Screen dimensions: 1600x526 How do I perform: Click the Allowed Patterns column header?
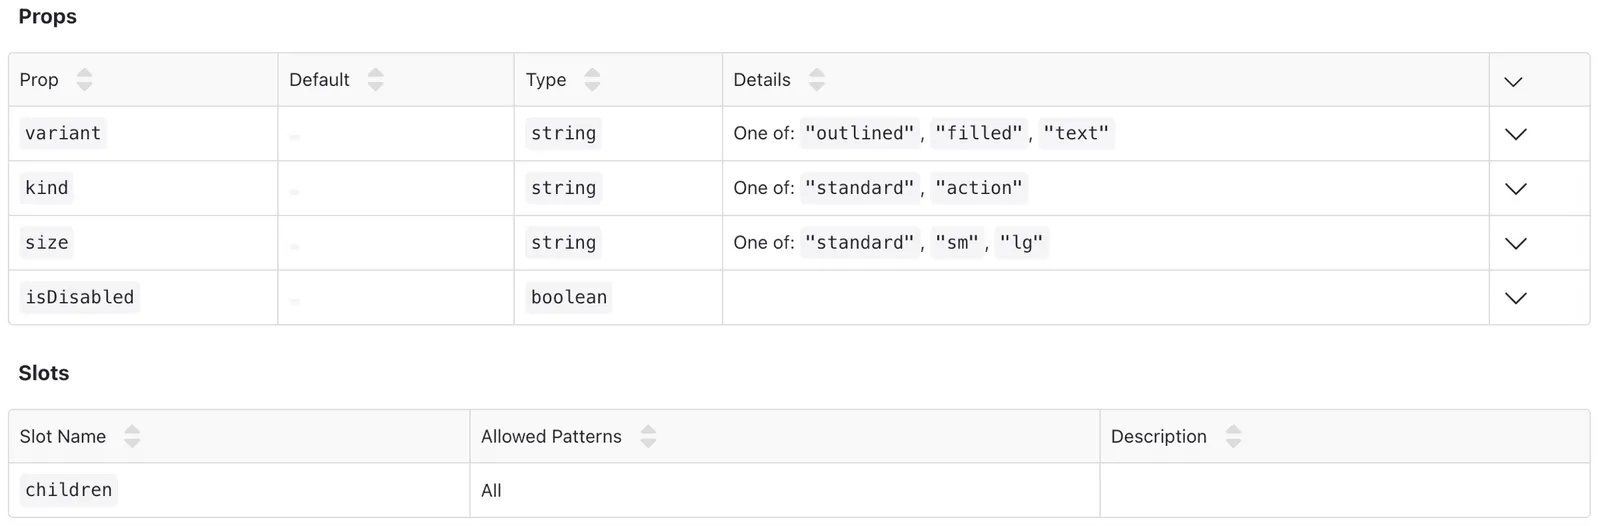tap(551, 436)
